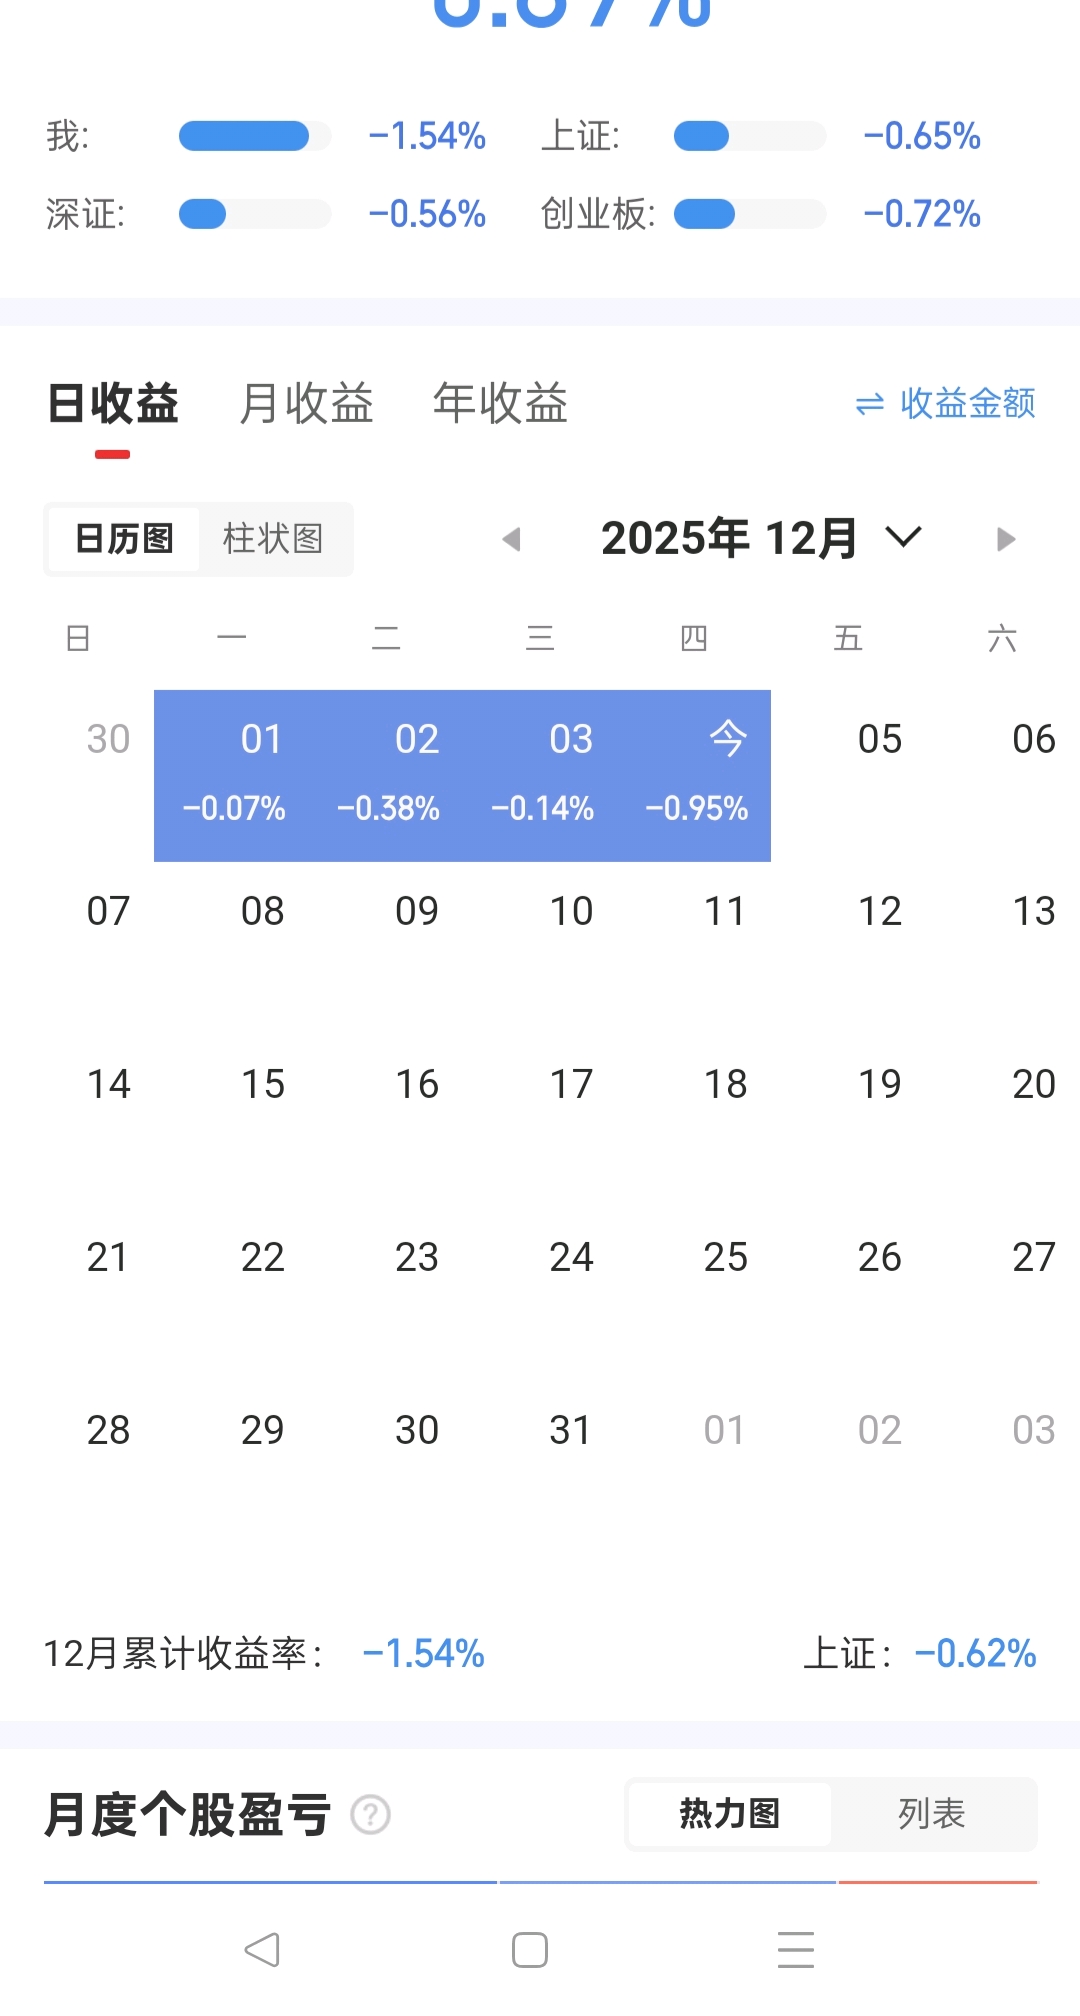Go to previous month with left arrow
The image size is (1080, 2016).
[x=512, y=540]
